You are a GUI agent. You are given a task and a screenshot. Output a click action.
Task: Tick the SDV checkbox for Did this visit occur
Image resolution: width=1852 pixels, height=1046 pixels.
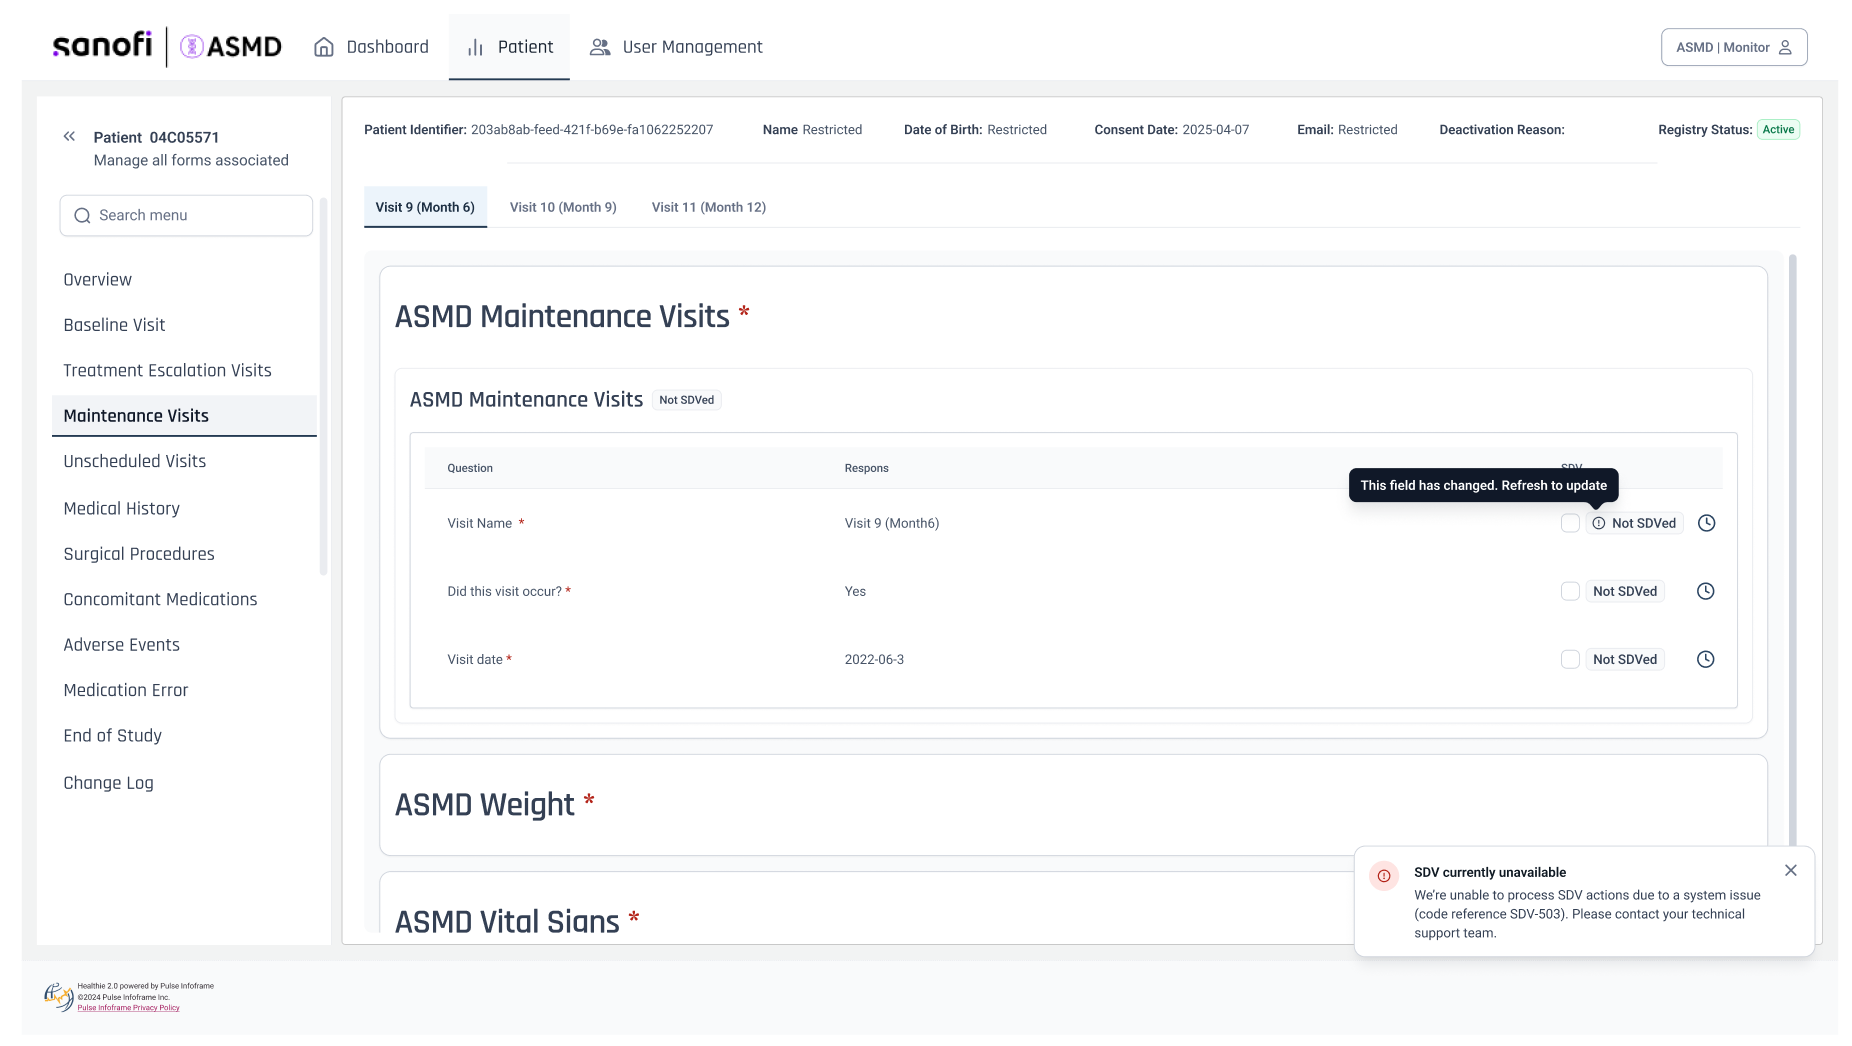tap(1570, 591)
